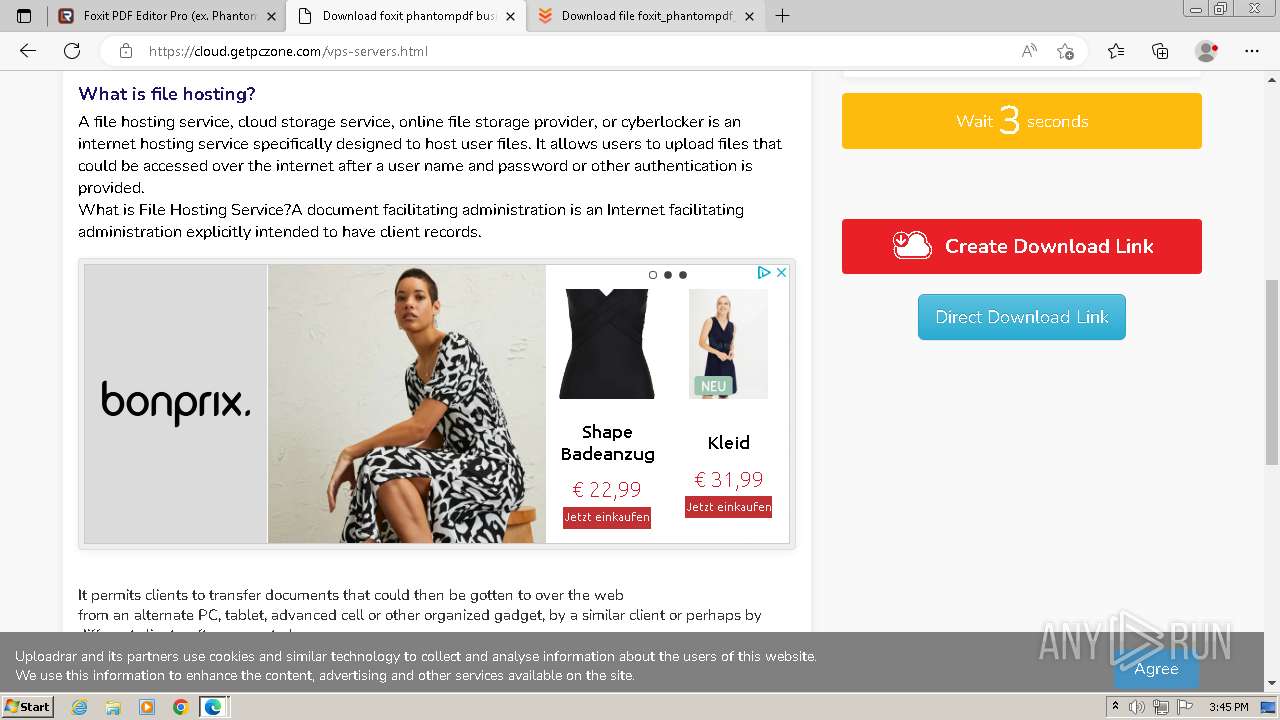Image resolution: width=1280 pixels, height=720 pixels.
Task: Open the Windows Start button
Action: pos(28,707)
